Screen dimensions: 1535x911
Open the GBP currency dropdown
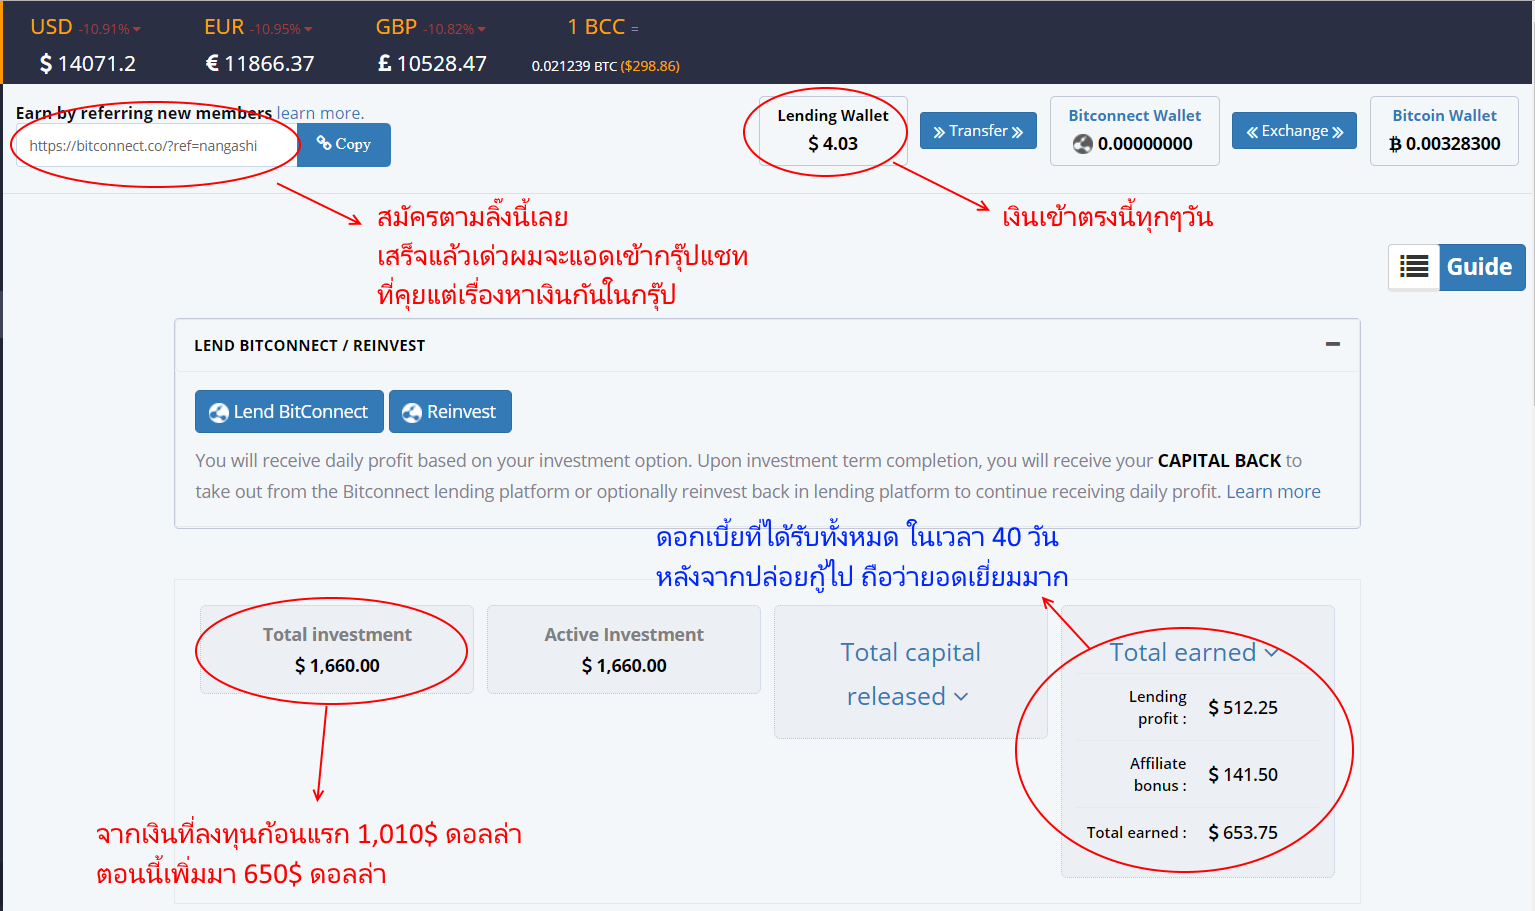(x=431, y=28)
